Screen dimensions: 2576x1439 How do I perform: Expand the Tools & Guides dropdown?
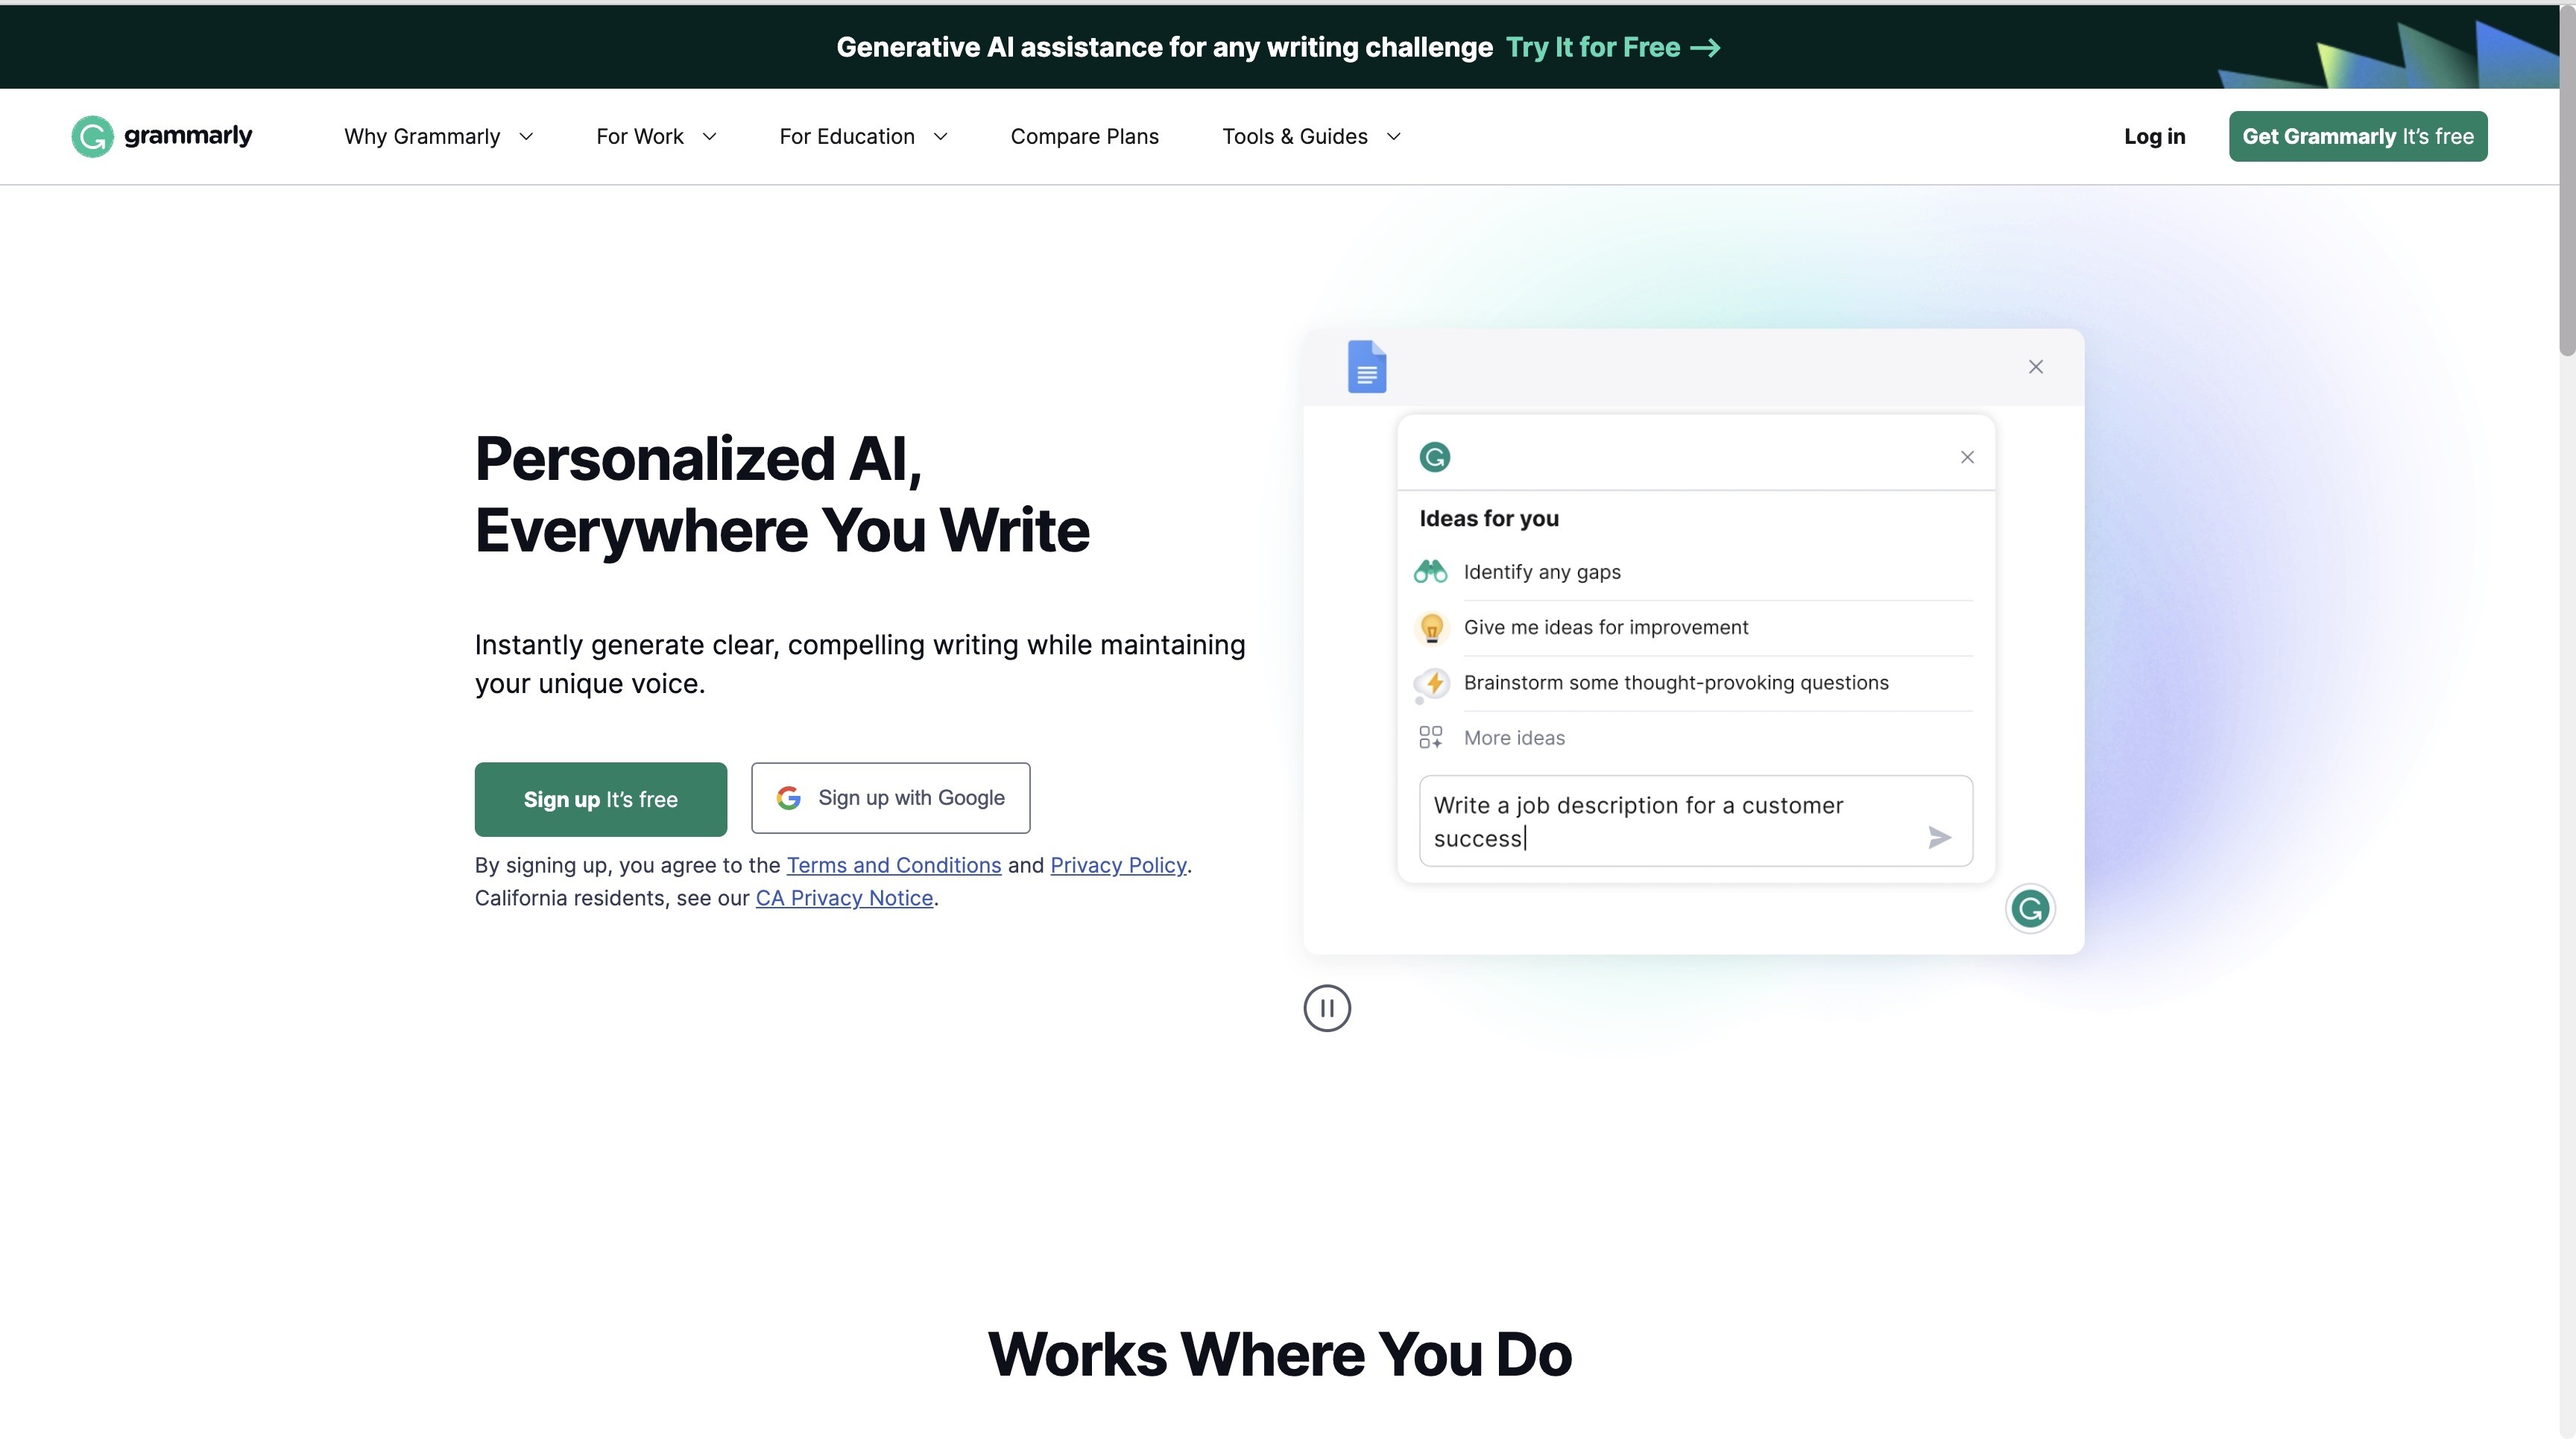click(1310, 136)
